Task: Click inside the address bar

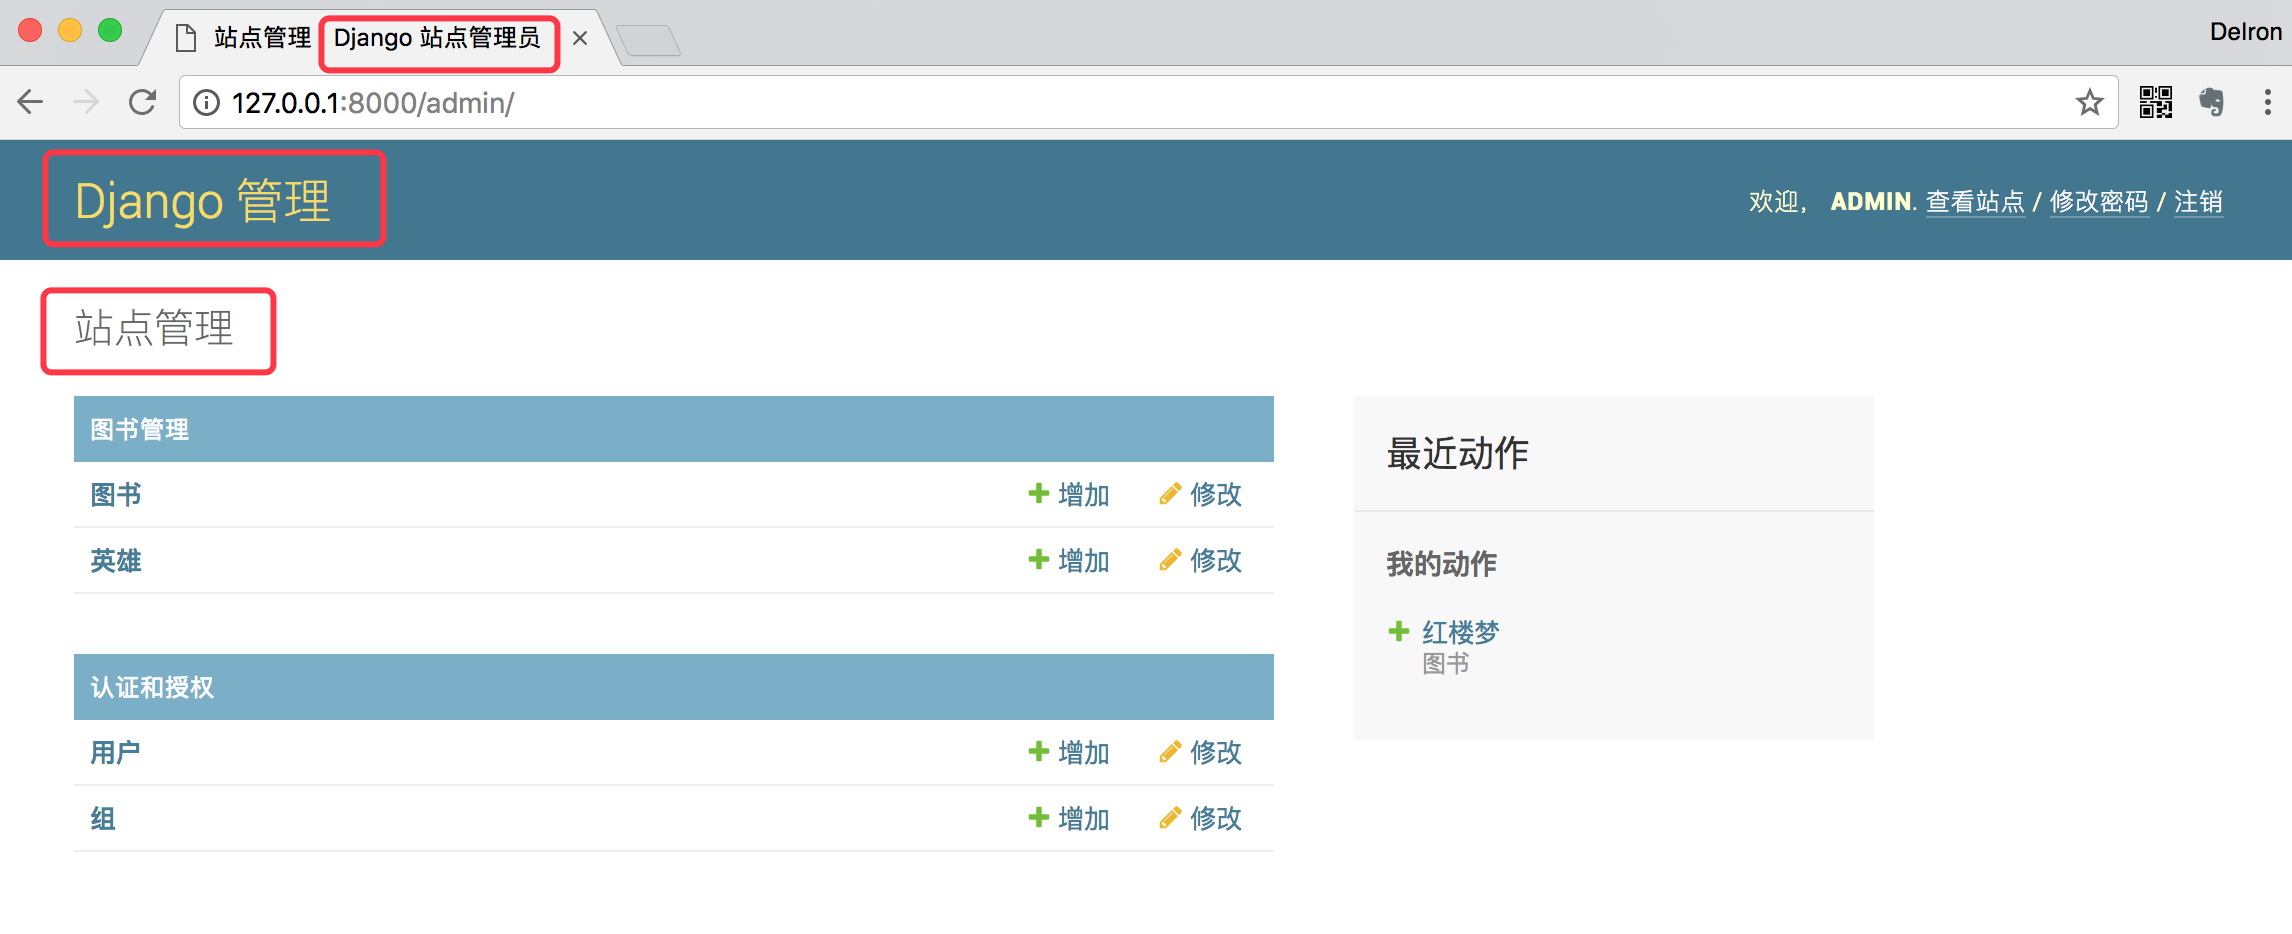Action: 600,101
